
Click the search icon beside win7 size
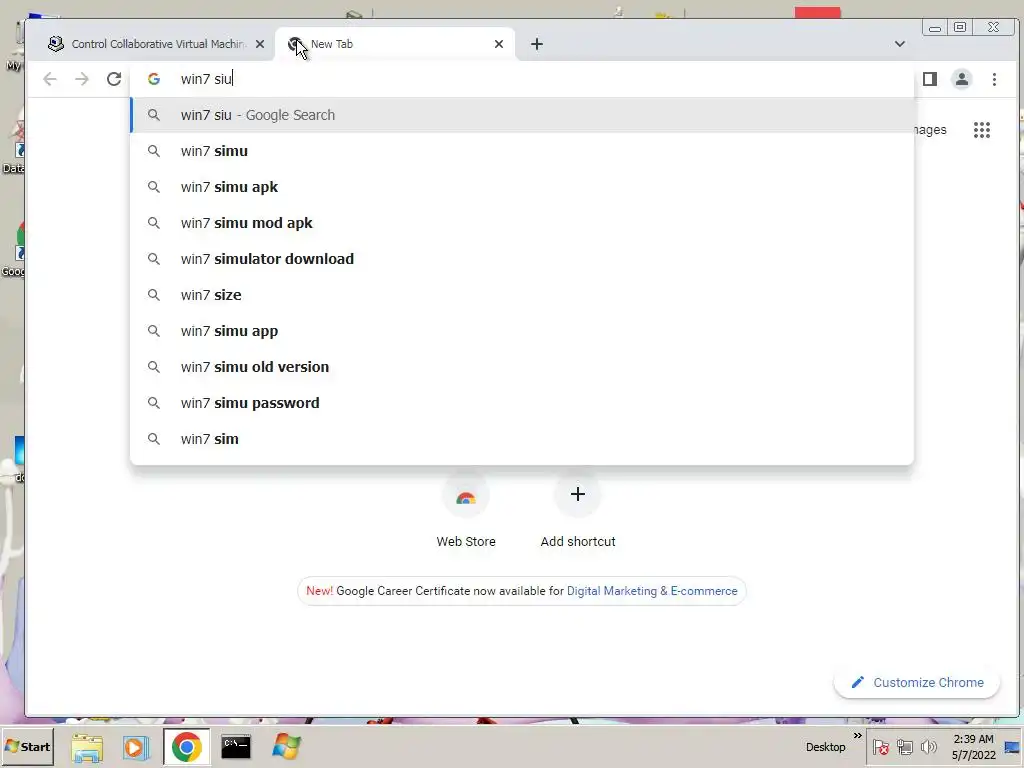153,295
